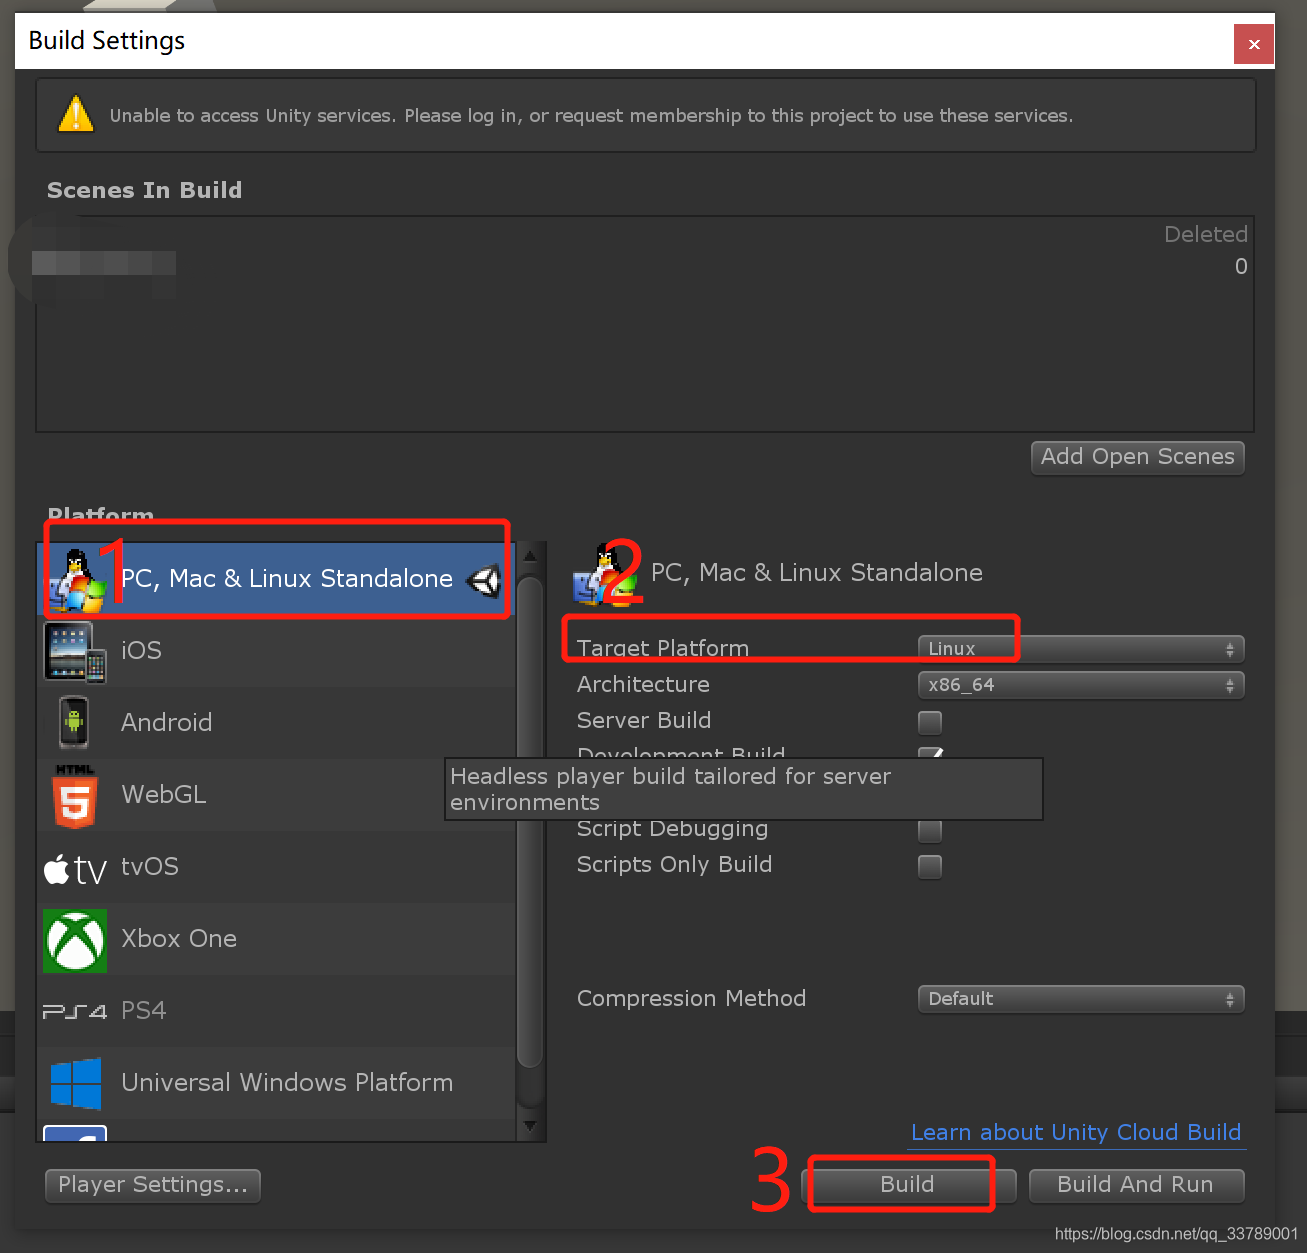Screen dimensions: 1307x1253
Task: Select the Xbox One platform row
Action: pos(277,939)
